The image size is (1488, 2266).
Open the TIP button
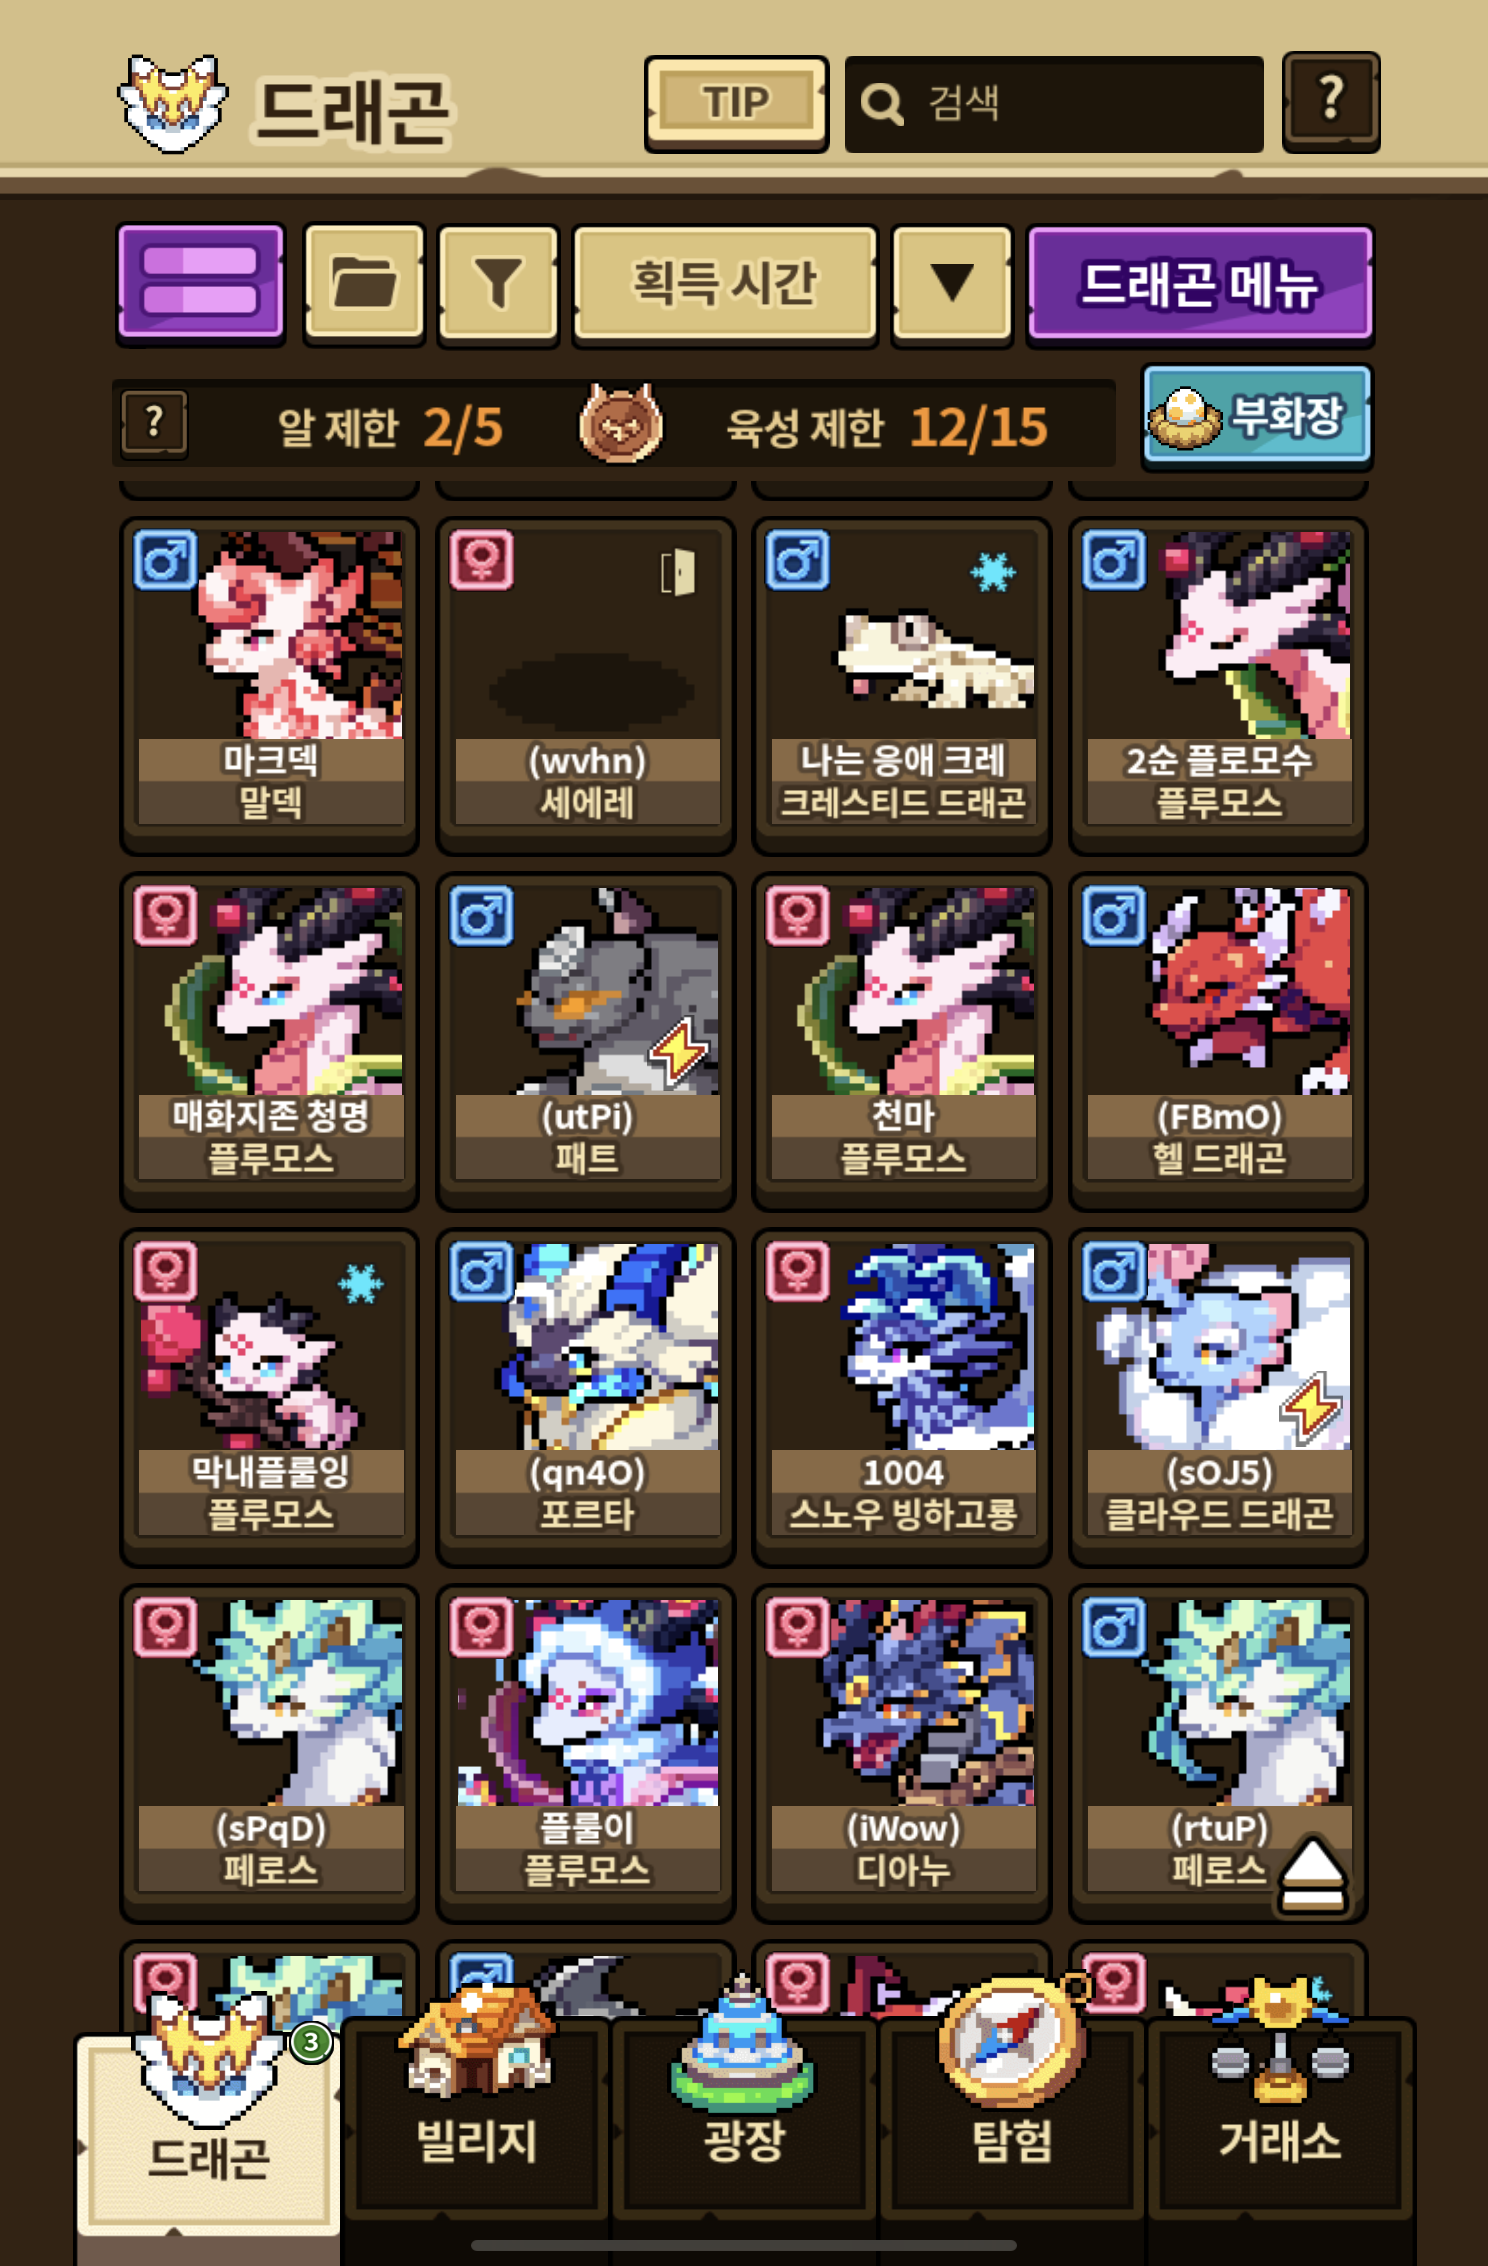tap(736, 103)
